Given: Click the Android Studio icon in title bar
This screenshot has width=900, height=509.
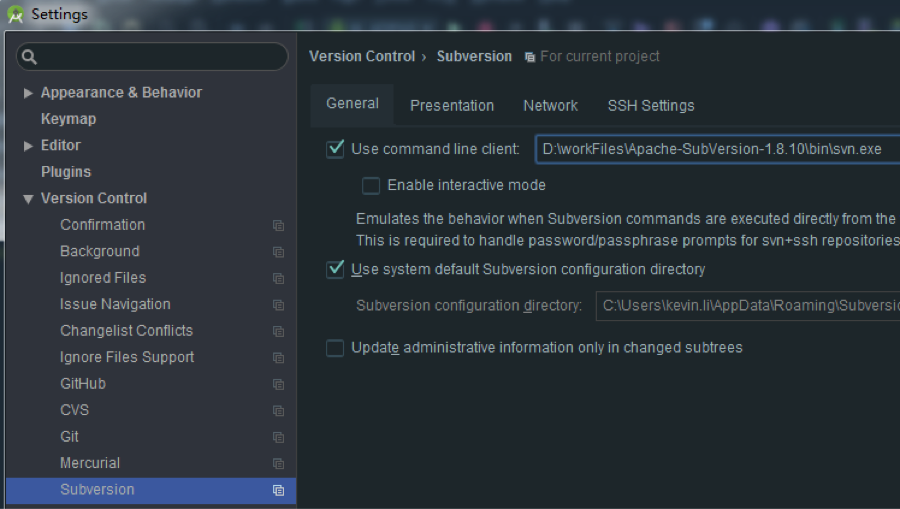Looking at the screenshot, I should tap(15, 15).
